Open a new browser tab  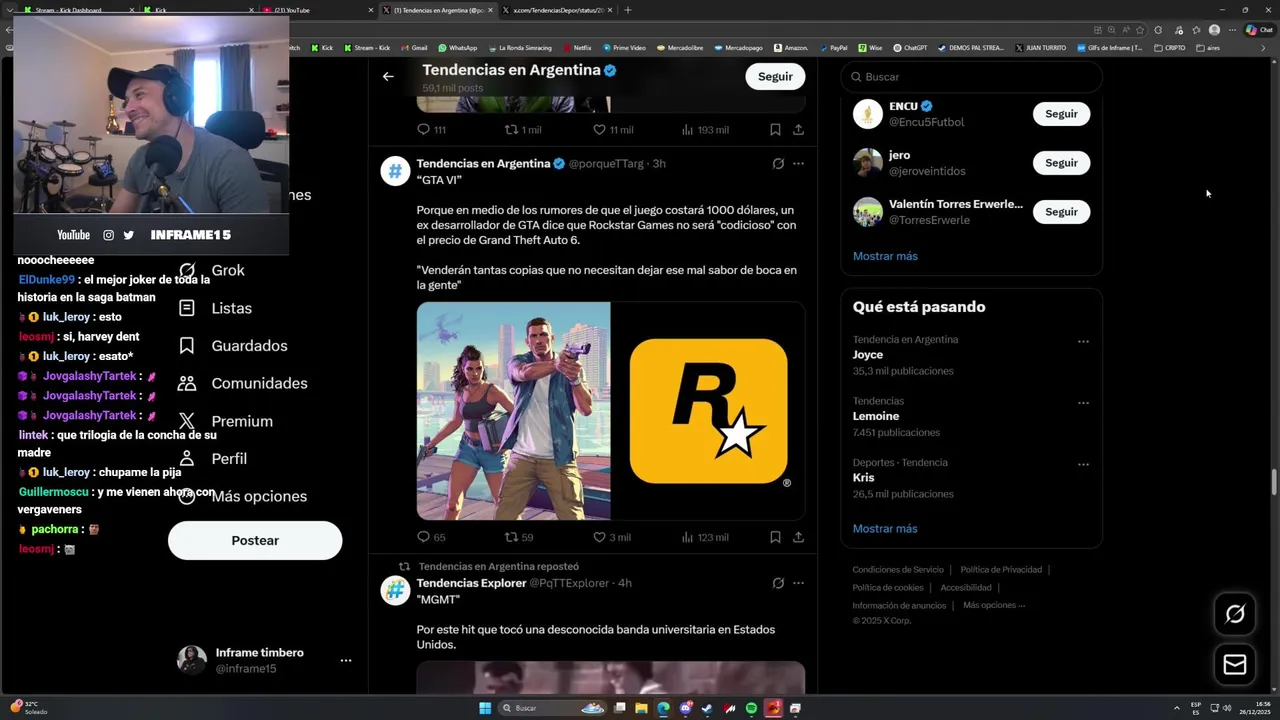[x=628, y=10]
